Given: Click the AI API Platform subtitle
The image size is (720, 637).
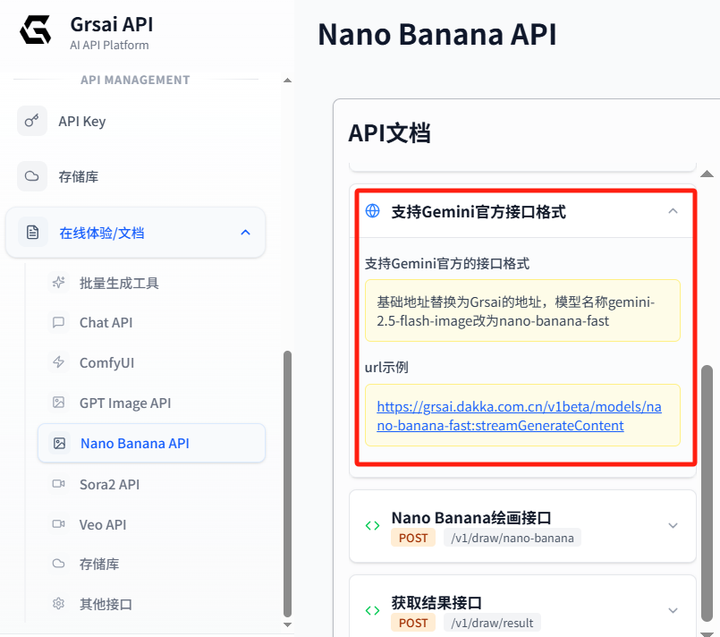Looking at the screenshot, I should (x=109, y=45).
